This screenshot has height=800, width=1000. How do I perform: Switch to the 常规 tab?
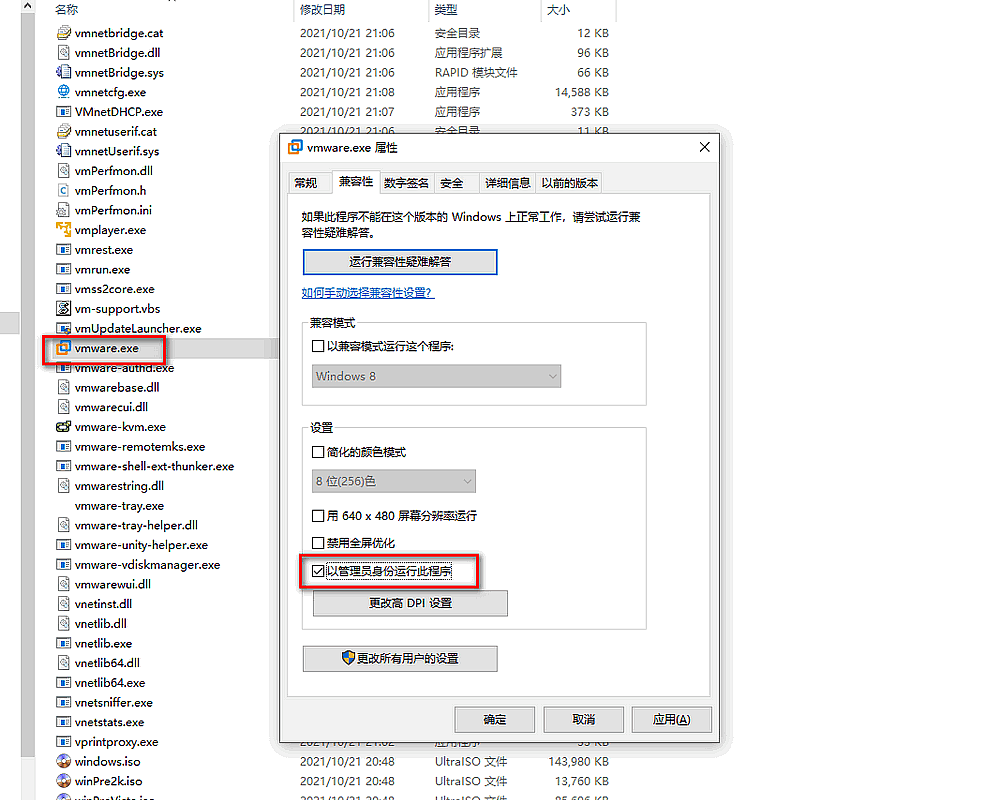click(305, 183)
